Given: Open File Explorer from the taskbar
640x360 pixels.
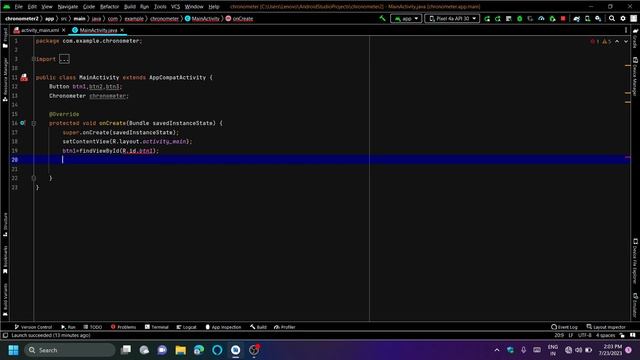Looking at the screenshot, I should point(180,350).
